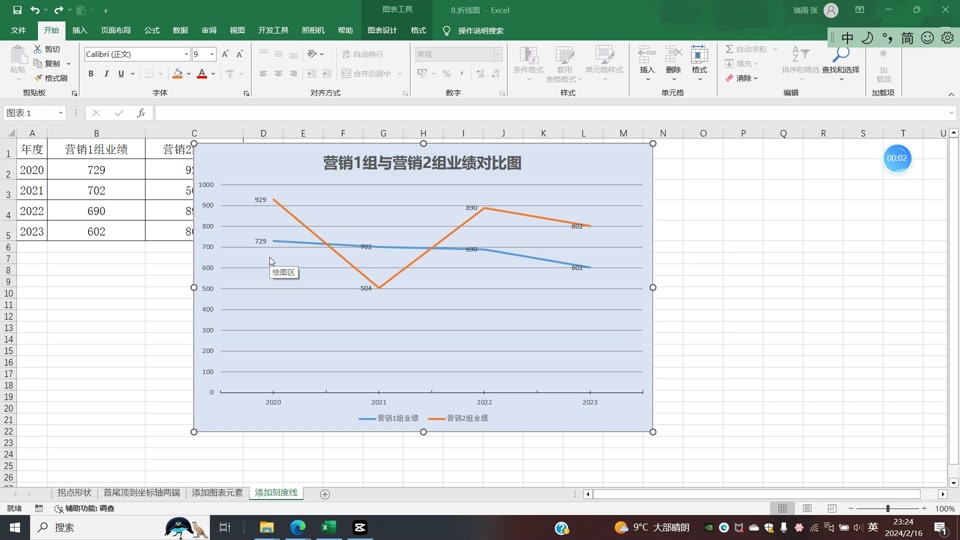960x540 pixels.
Task: Click the Normal view icon
Action: 782,508
